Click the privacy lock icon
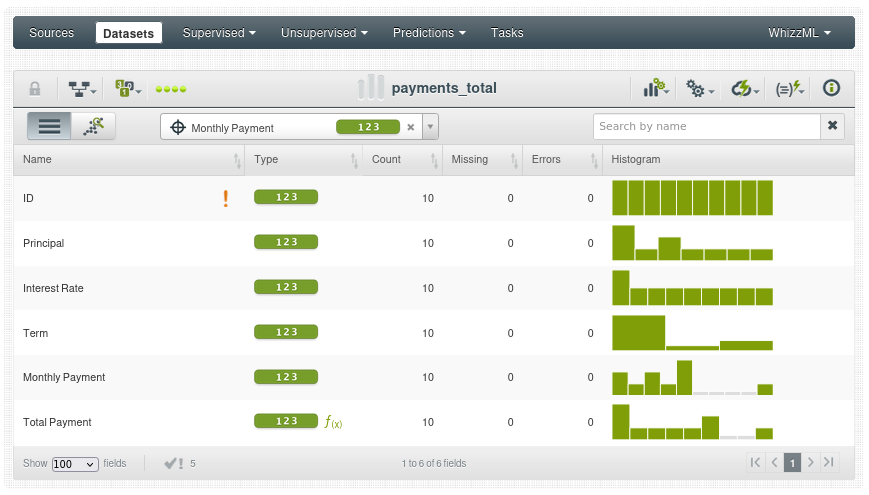The width and height of the screenshot is (869, 495). click(35, 89)
